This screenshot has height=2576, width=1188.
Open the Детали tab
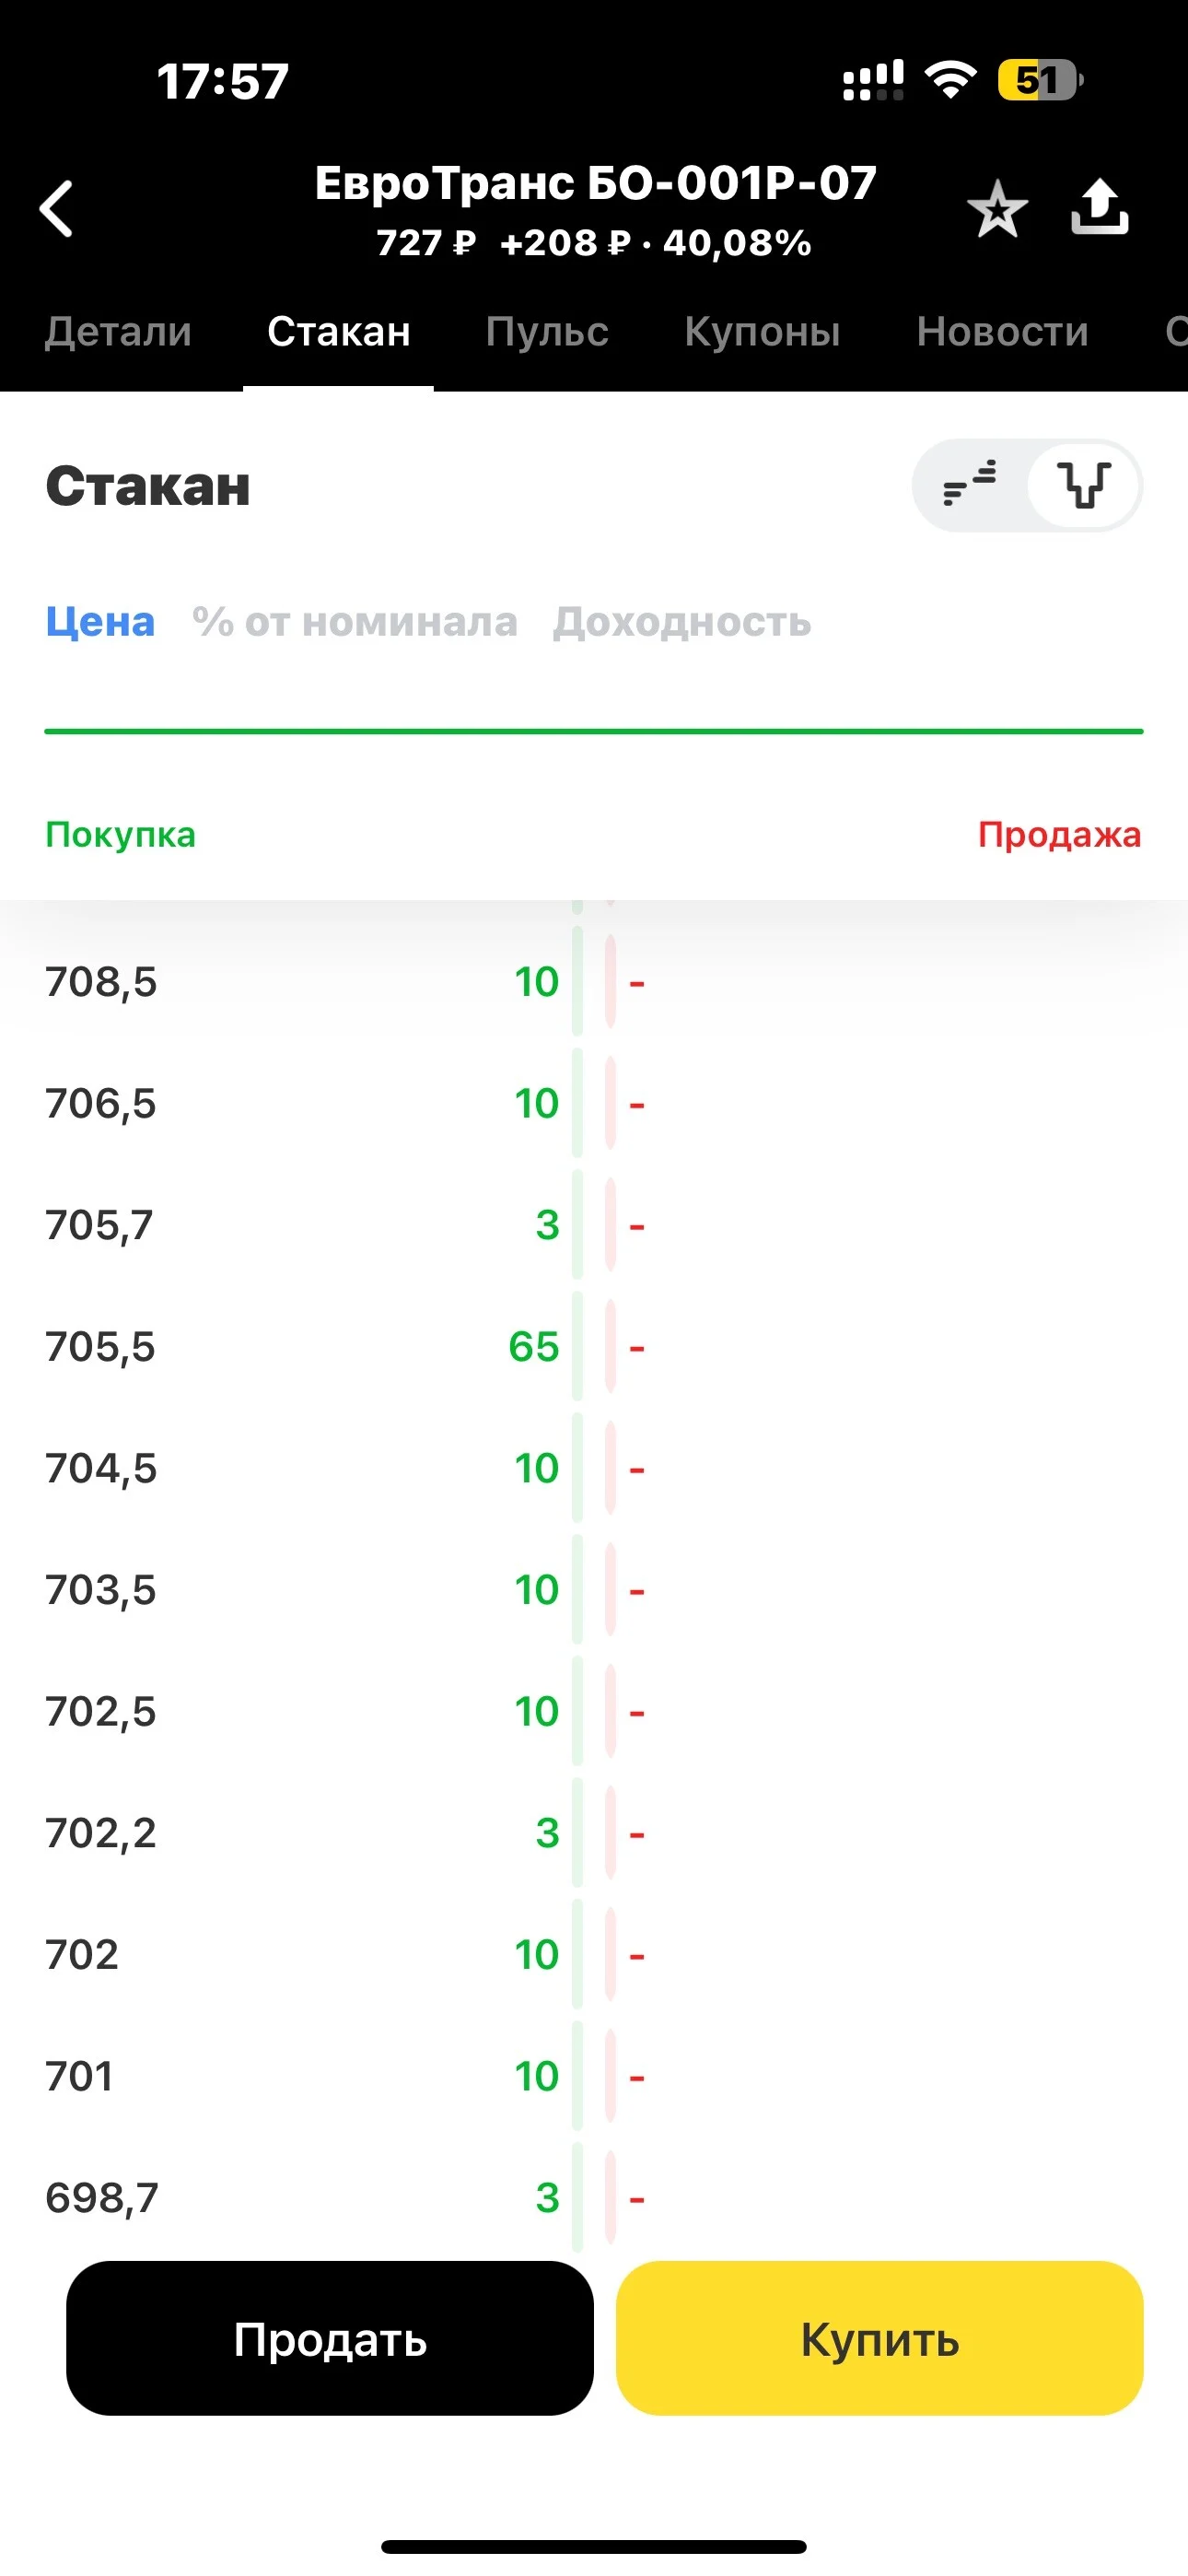click(118, 332)
